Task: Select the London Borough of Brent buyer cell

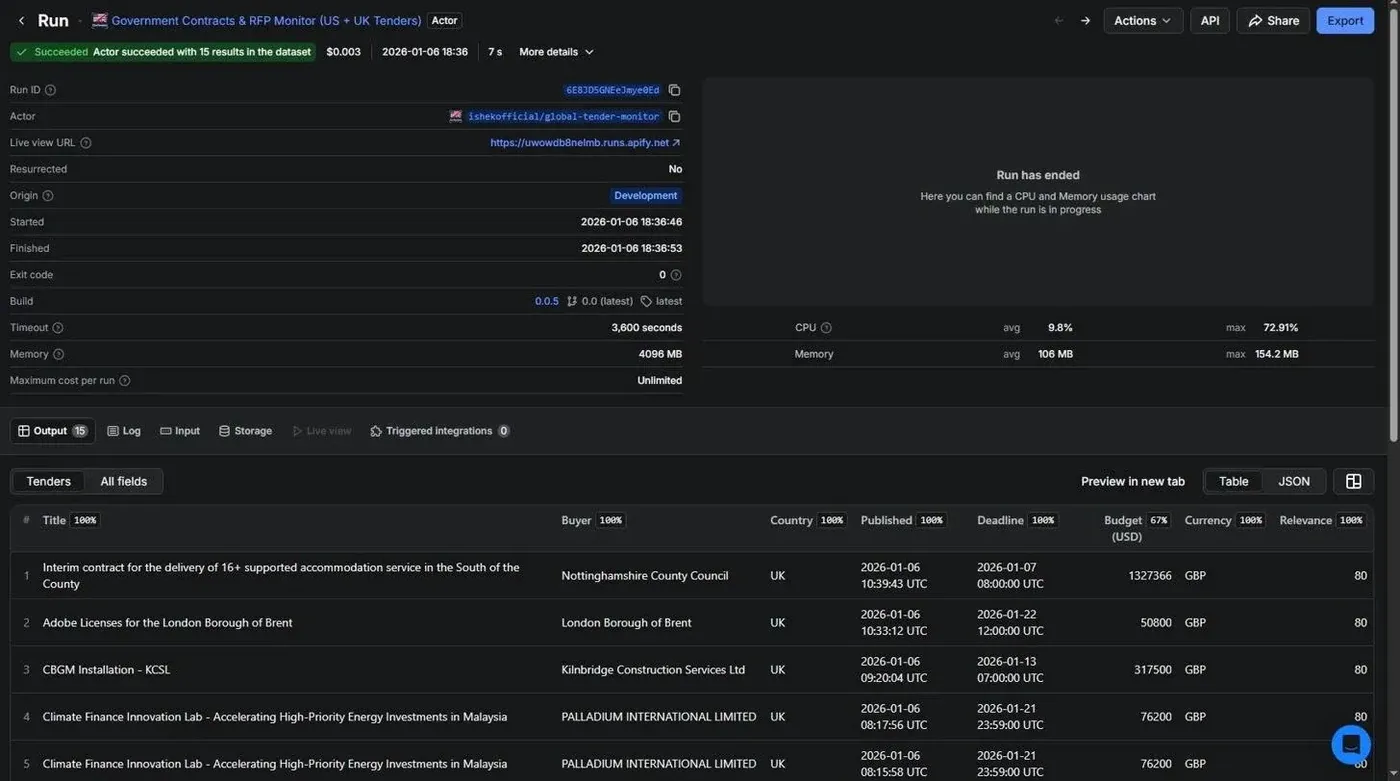Action: pos(626,623)
